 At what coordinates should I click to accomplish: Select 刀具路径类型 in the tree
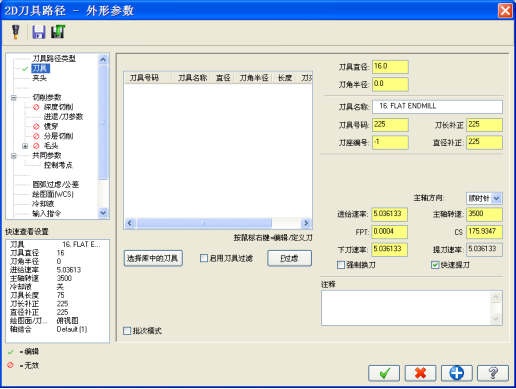click(54, 59)
